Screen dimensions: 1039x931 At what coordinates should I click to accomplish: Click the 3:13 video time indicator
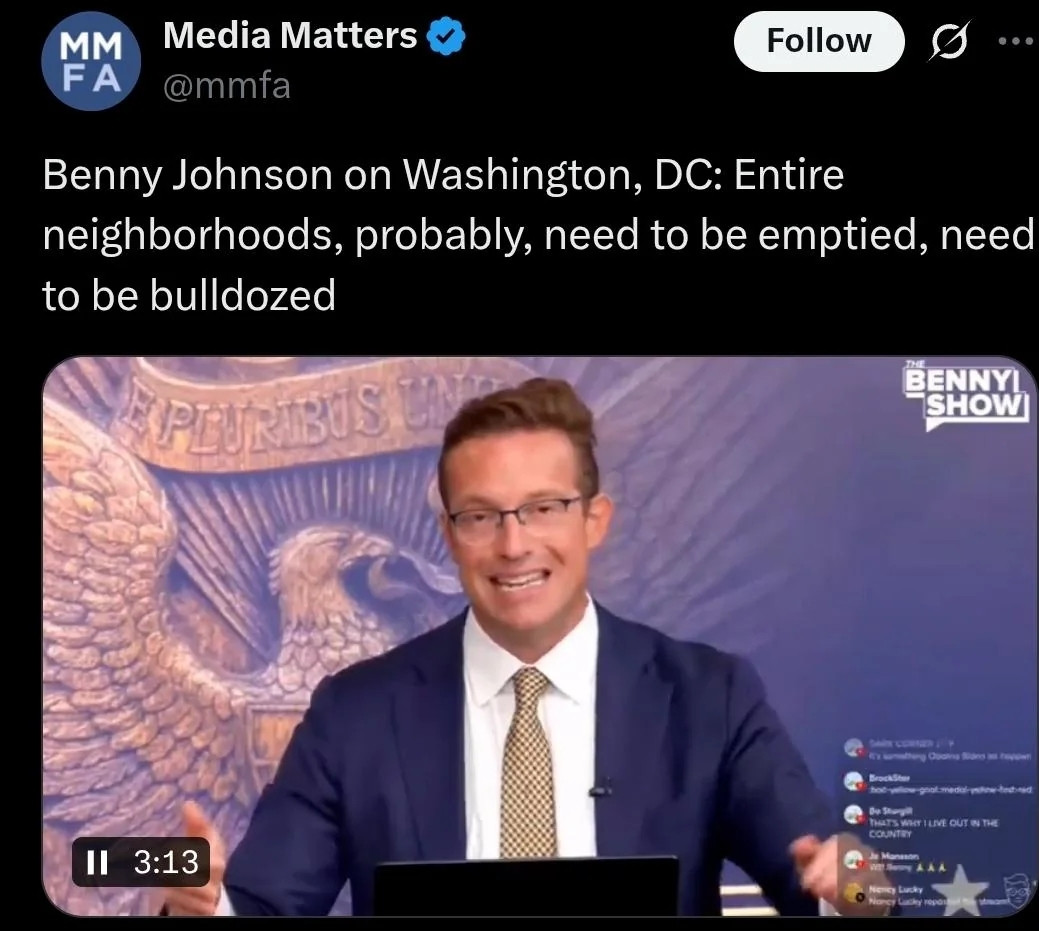[x=166, y=862]
